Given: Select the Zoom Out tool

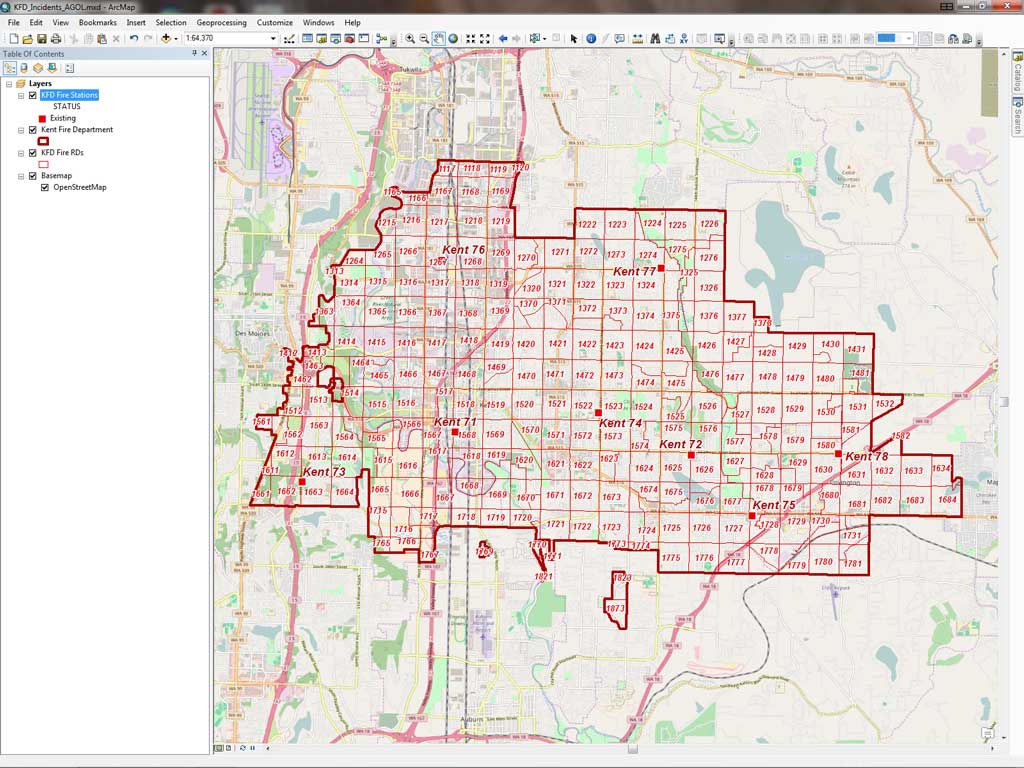Looking at the screenshot, I should 424,39.
